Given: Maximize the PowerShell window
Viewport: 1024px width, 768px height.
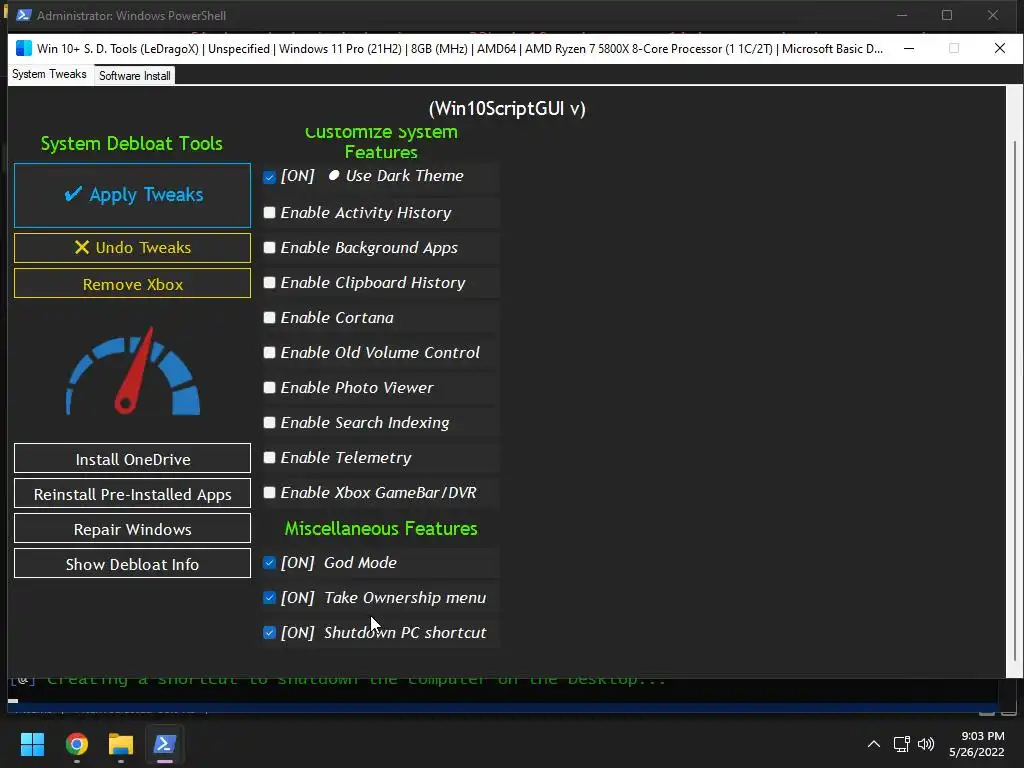Looking at the screenshot, I should (x=947, y=15).
